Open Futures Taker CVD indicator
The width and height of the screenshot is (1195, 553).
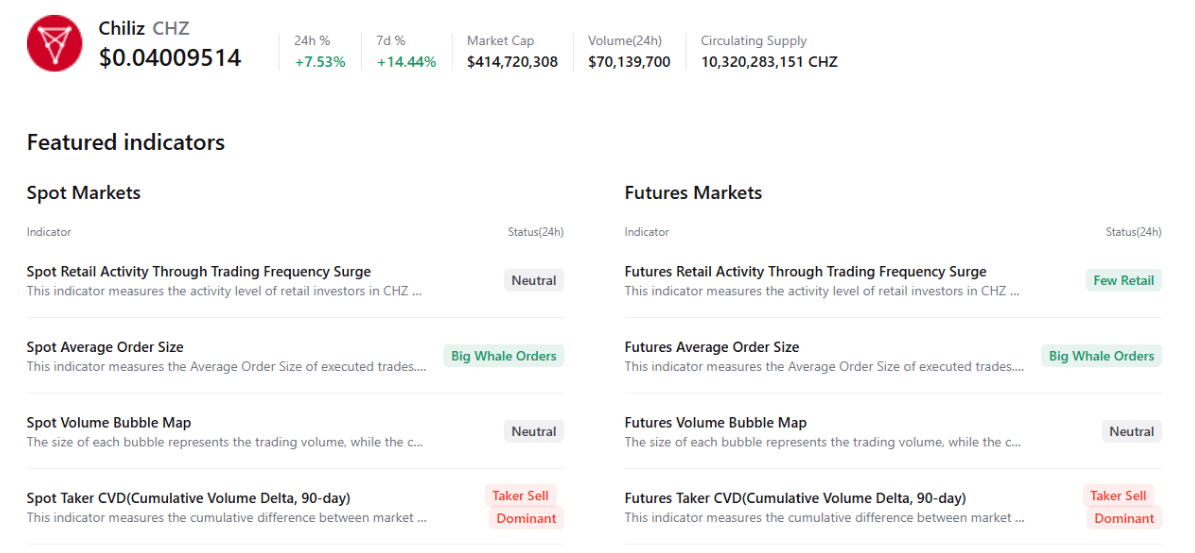(795, 498)
